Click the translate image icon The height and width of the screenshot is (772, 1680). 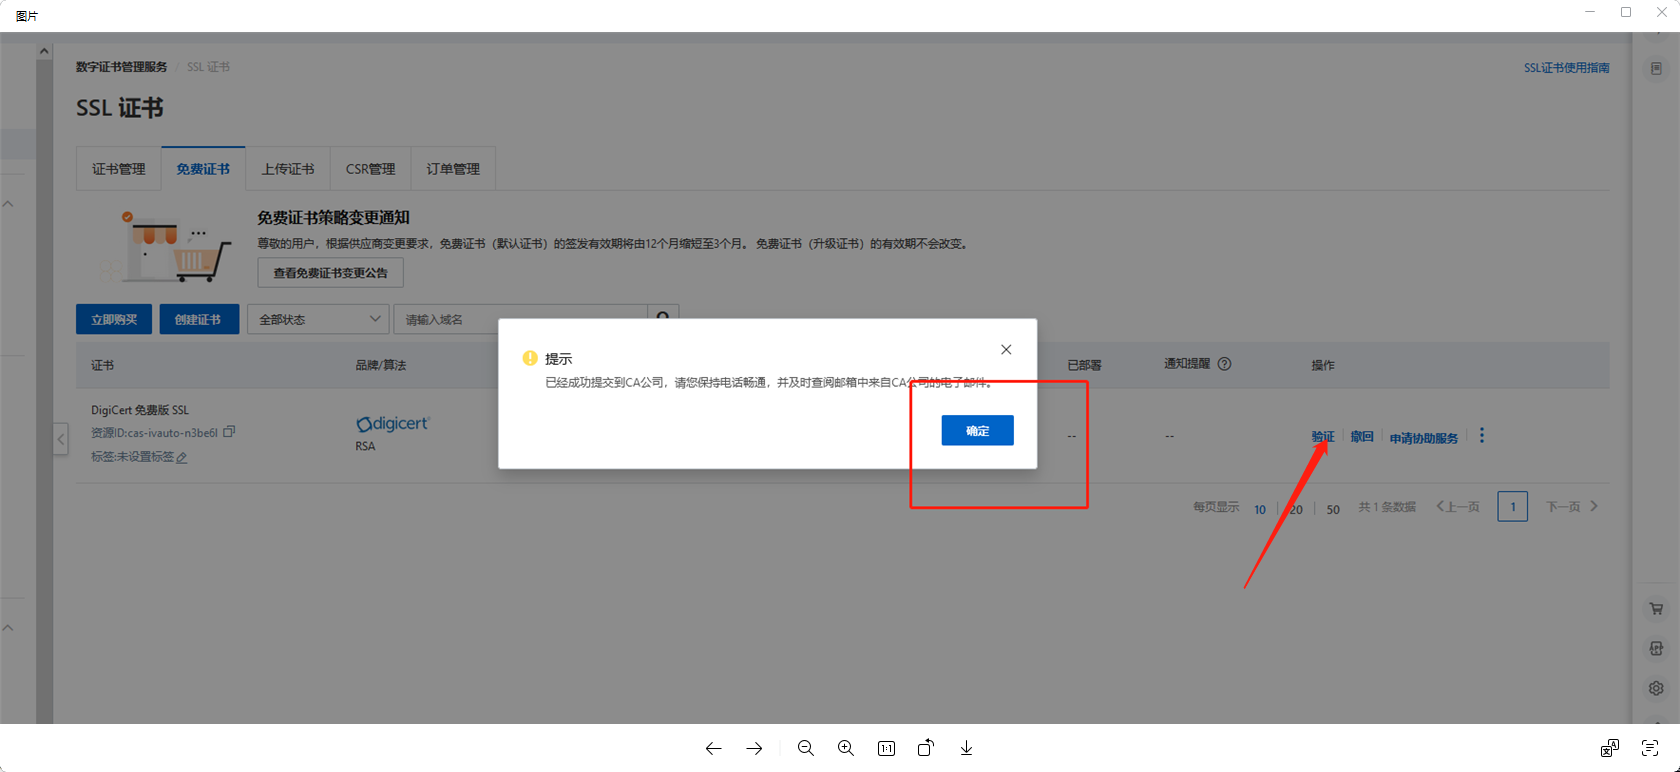click(1609, 748)
